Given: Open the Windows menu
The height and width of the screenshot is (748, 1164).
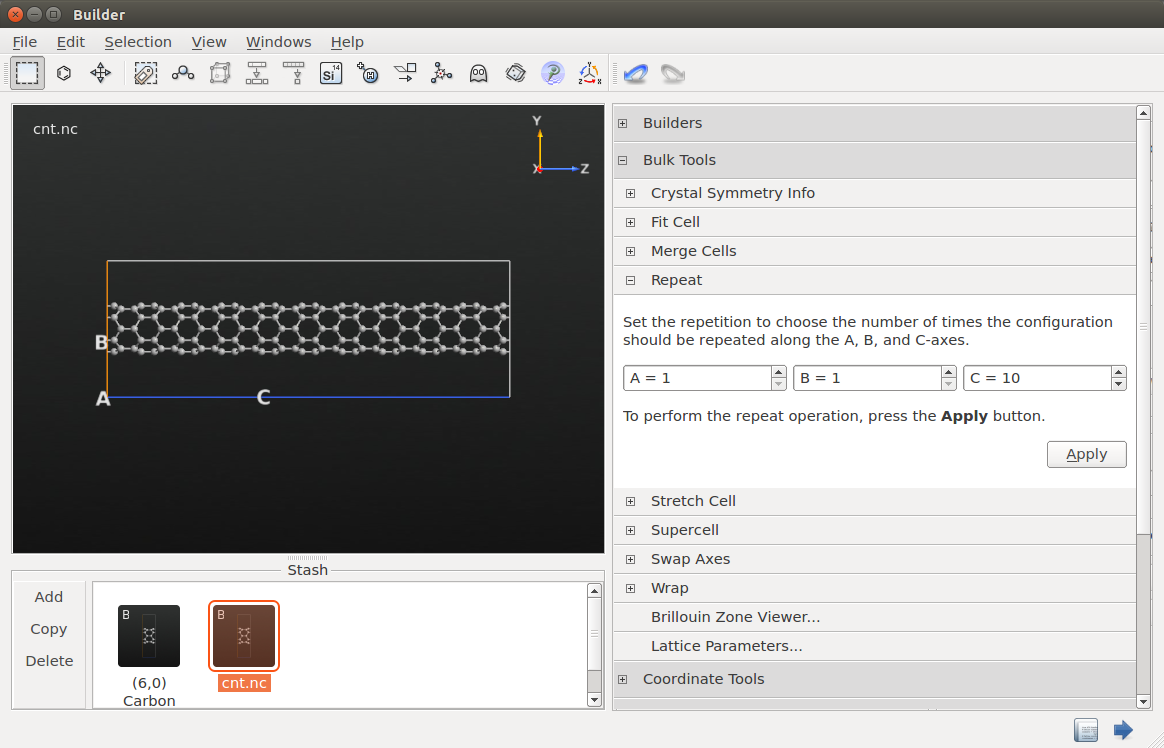Looking at the screenshot, I should [278, 42].
